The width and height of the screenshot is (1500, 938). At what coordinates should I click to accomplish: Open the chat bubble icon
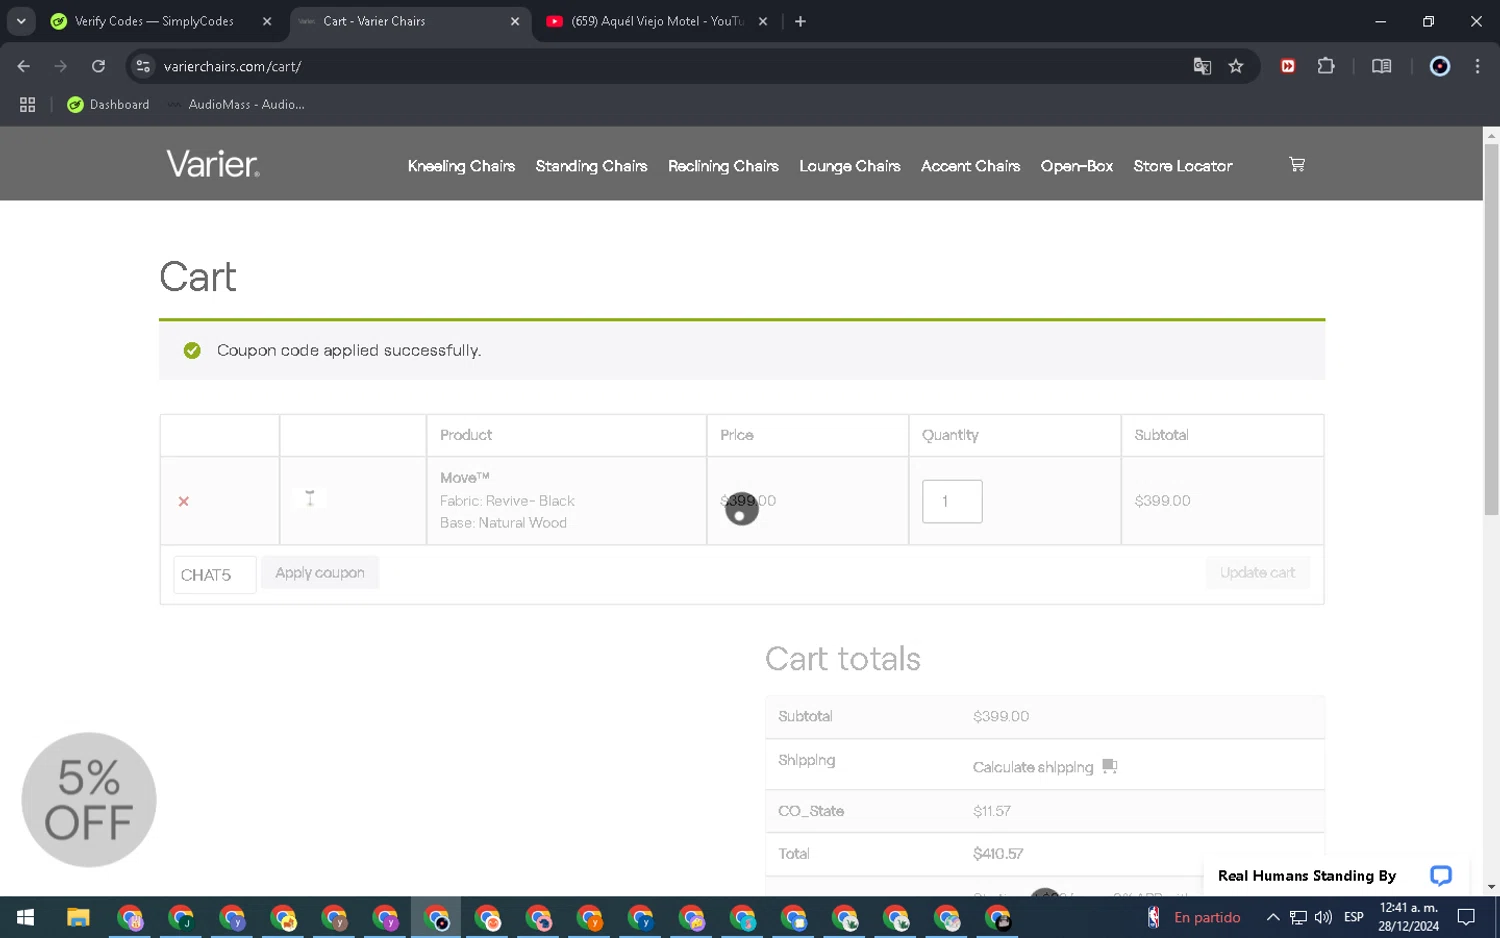click(1440, 876)
